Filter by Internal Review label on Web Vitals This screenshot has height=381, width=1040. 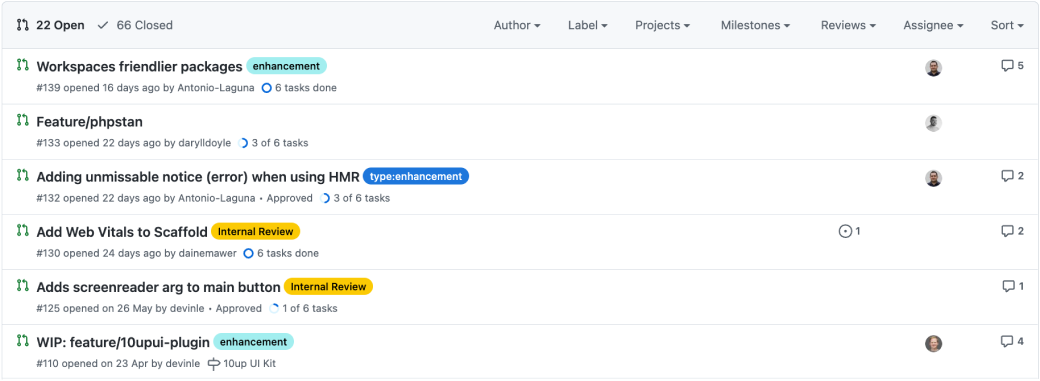(x=256, y=231)
